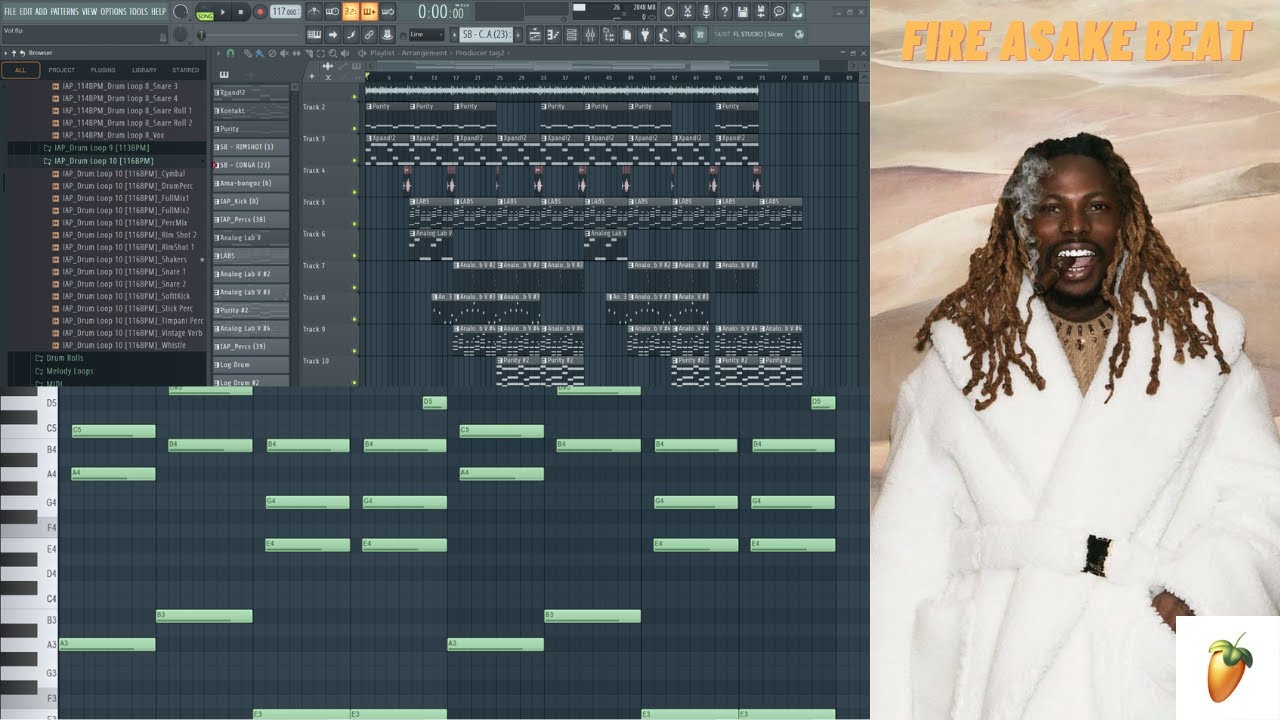Select the playlist playback speaker tool
This screenshot has width=1280, height=720.
(x=344, y=53)
